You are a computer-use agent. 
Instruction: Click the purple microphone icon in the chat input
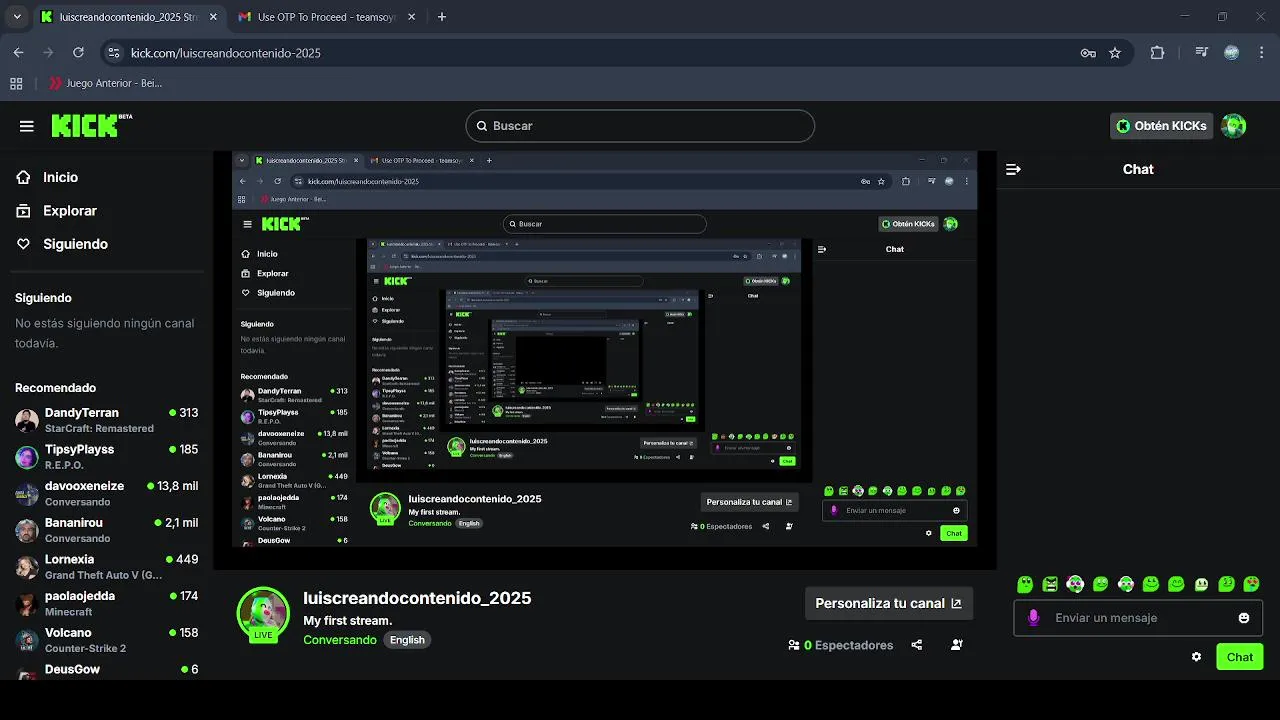click(1033, 618)
